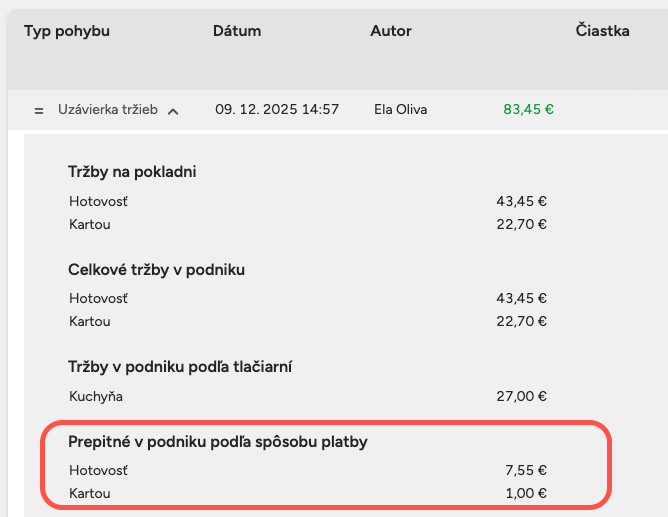Click the 7,55 € cash tip amount
This screenshot has height=517, width=668.
[x=527, y=470]
